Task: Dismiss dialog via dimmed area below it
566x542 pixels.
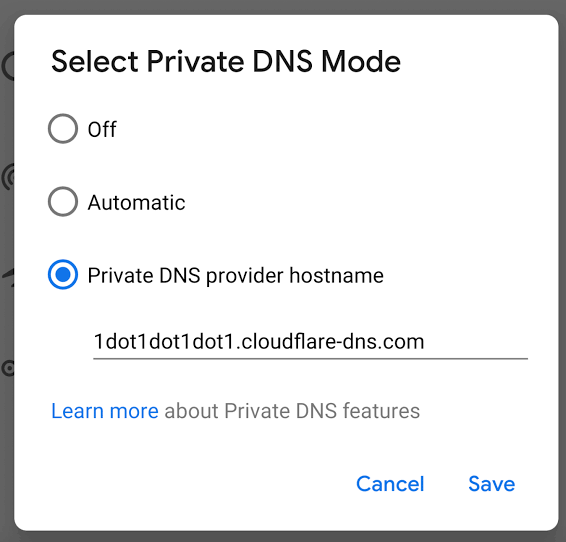Action: click(283, 537)
